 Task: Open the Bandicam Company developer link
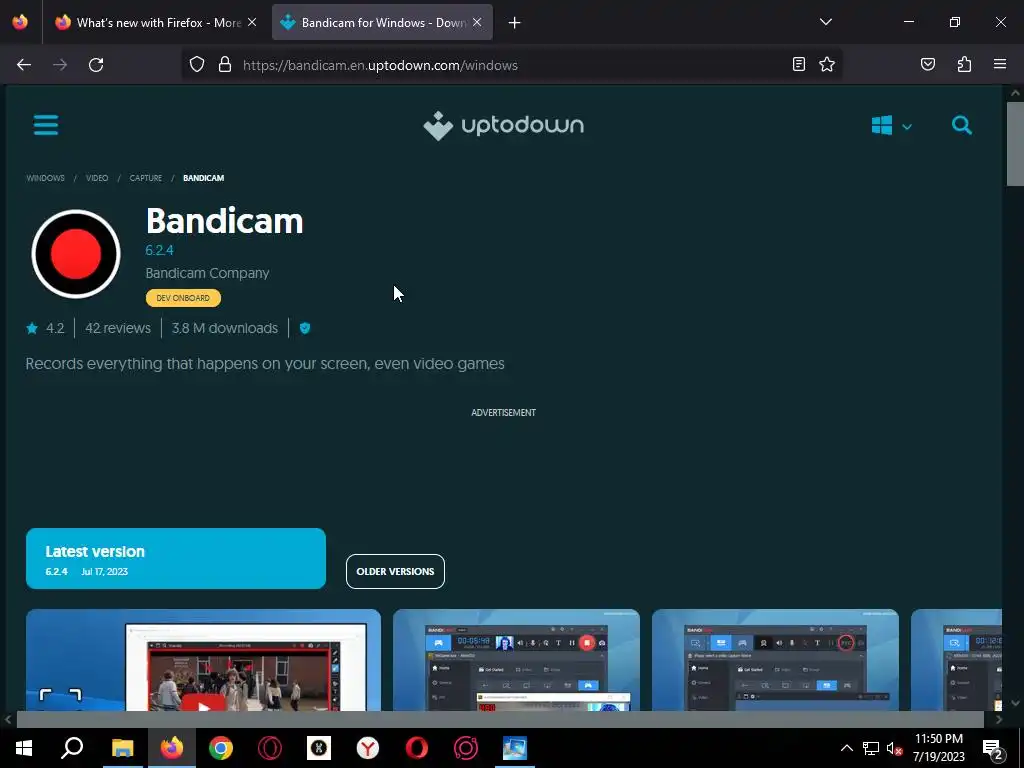(207, 273)
